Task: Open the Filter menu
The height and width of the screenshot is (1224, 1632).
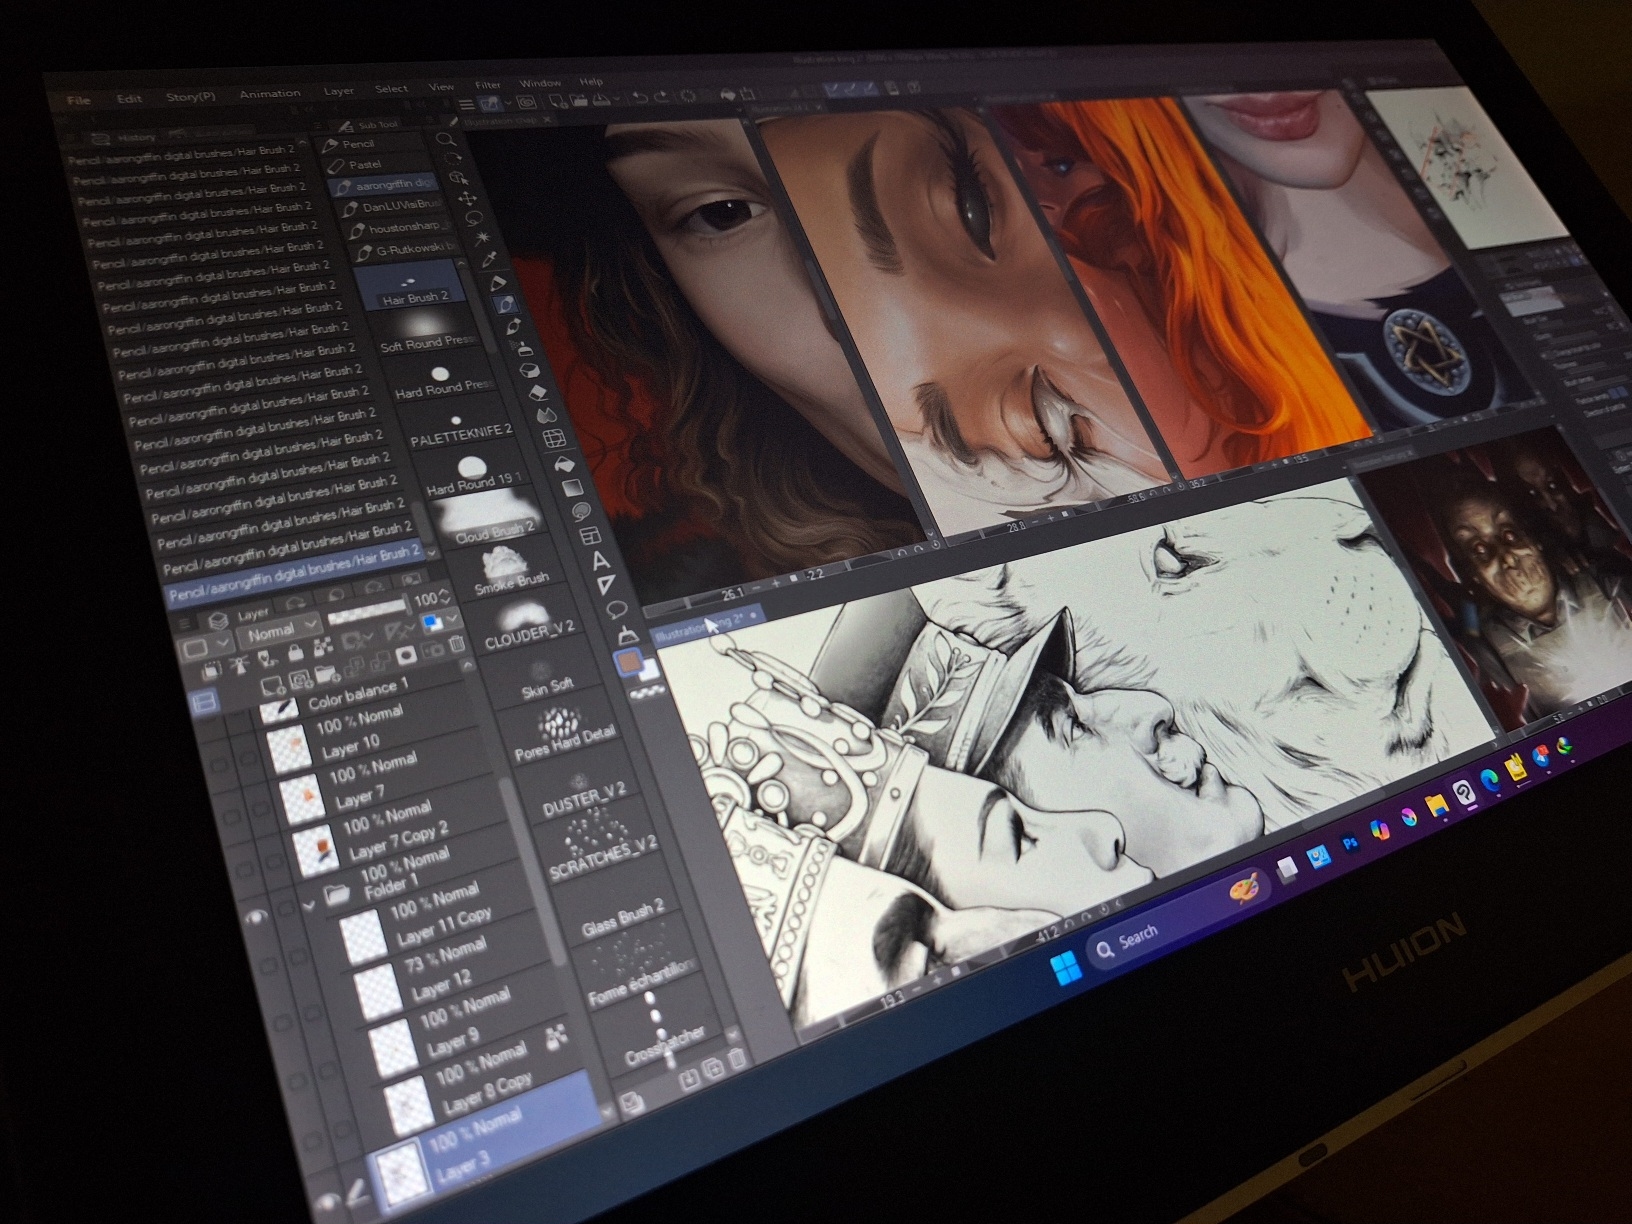Action: pos(487,85)
